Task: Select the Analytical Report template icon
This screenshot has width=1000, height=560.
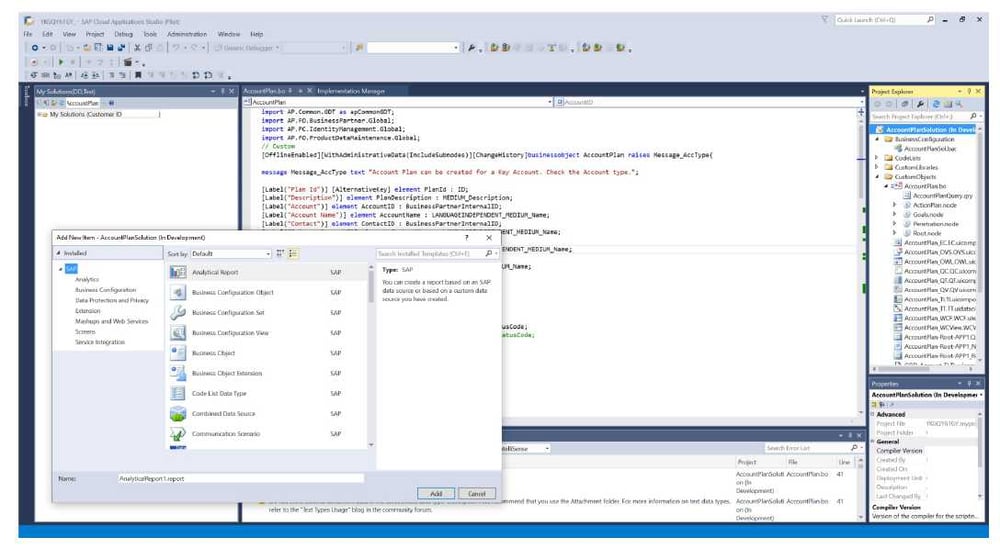Action: click(178, 272)
